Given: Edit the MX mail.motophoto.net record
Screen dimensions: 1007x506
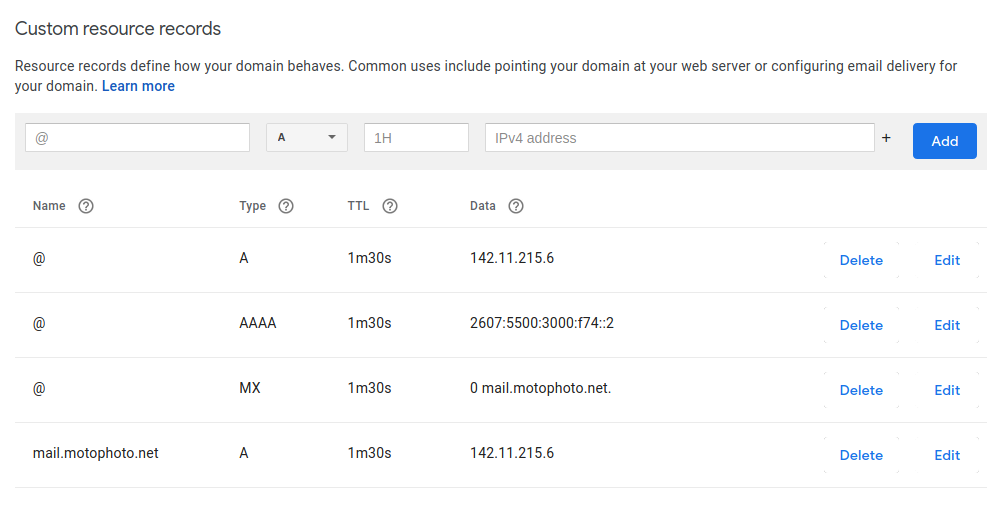Looking at the screenshot, I should pos(947,390).
